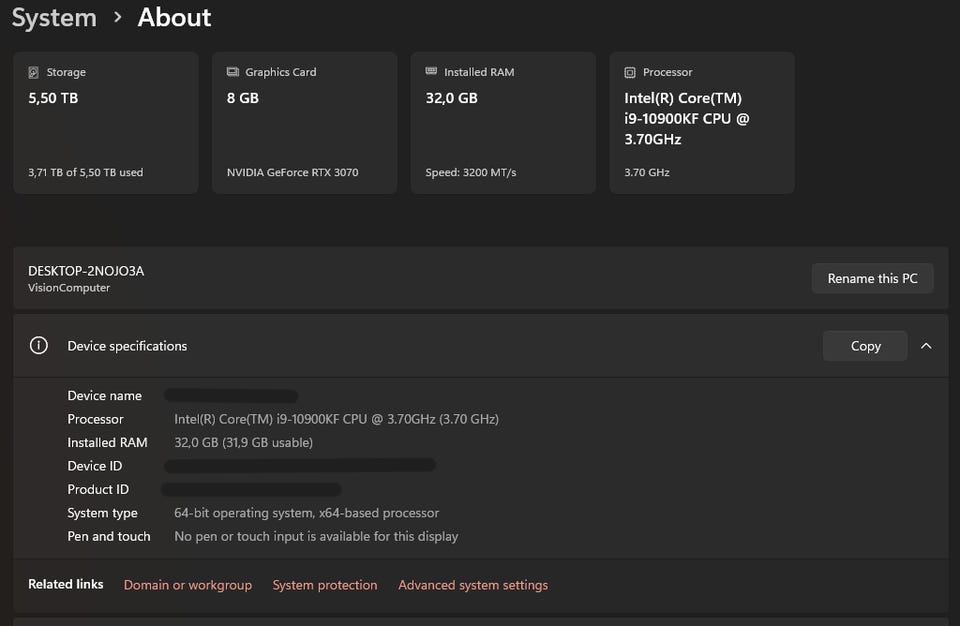Viewport: 960px width, 626px height.
Task: Click the Installed RAM memory icon
Action: coord(431,71)
